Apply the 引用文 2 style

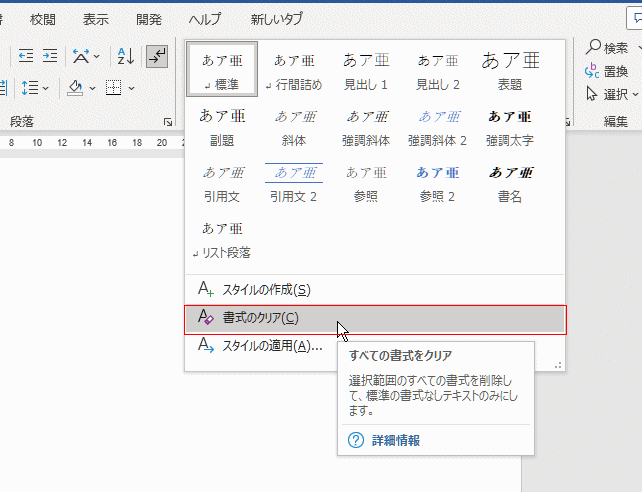tap(294, 183)
